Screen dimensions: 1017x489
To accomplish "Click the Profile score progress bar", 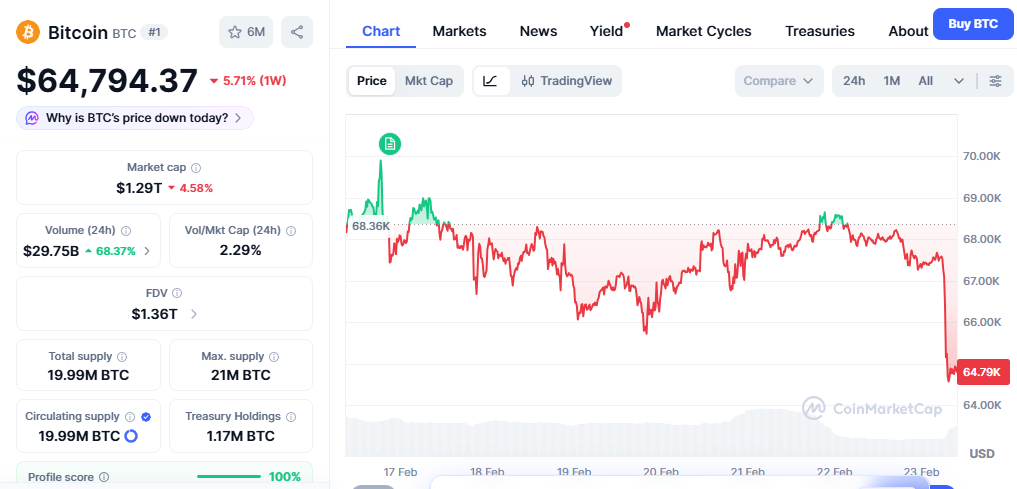I will pos(229,477).
